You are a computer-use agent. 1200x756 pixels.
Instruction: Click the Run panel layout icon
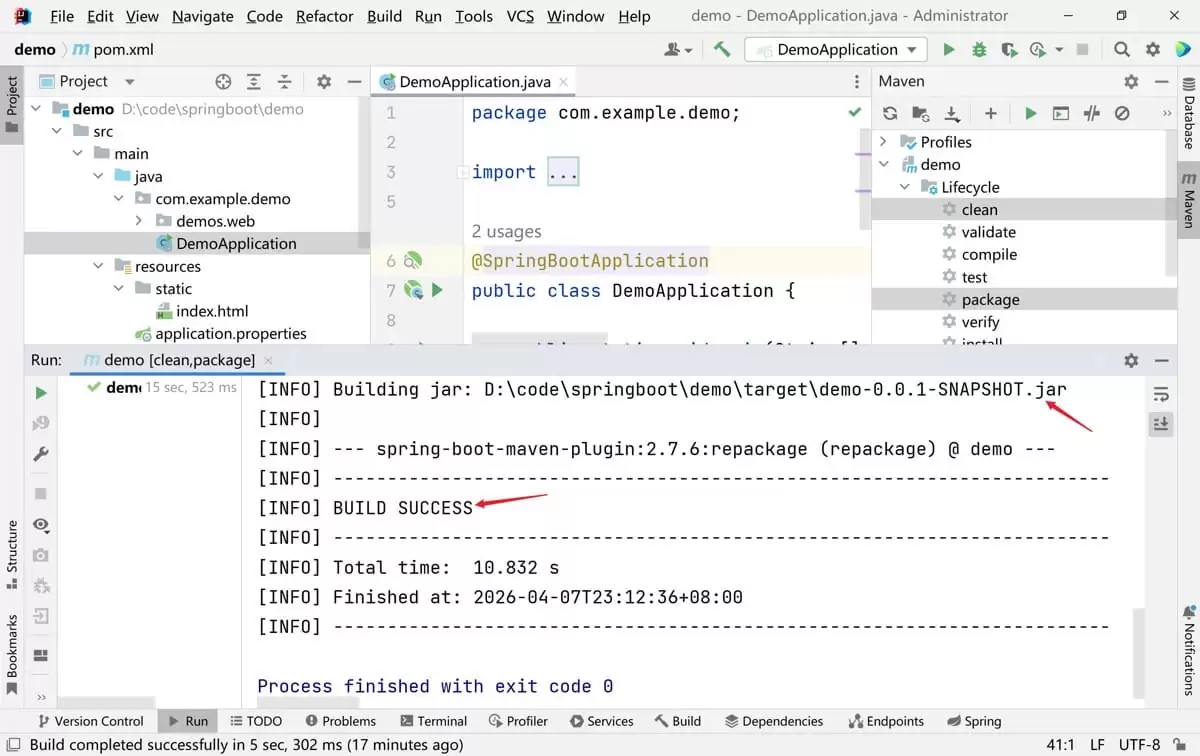pos(41,656)
